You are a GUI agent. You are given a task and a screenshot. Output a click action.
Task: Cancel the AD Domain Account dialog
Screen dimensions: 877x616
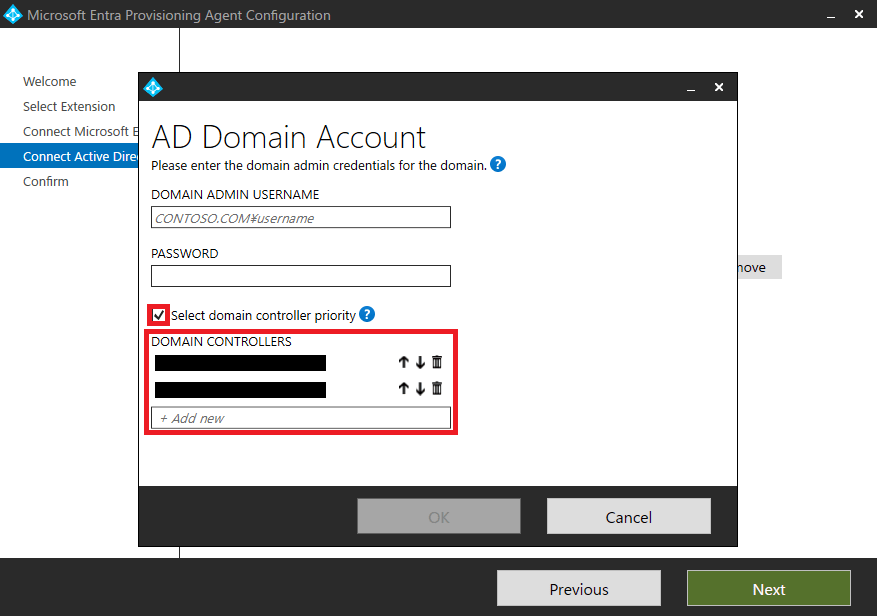[x=629, y=516]
